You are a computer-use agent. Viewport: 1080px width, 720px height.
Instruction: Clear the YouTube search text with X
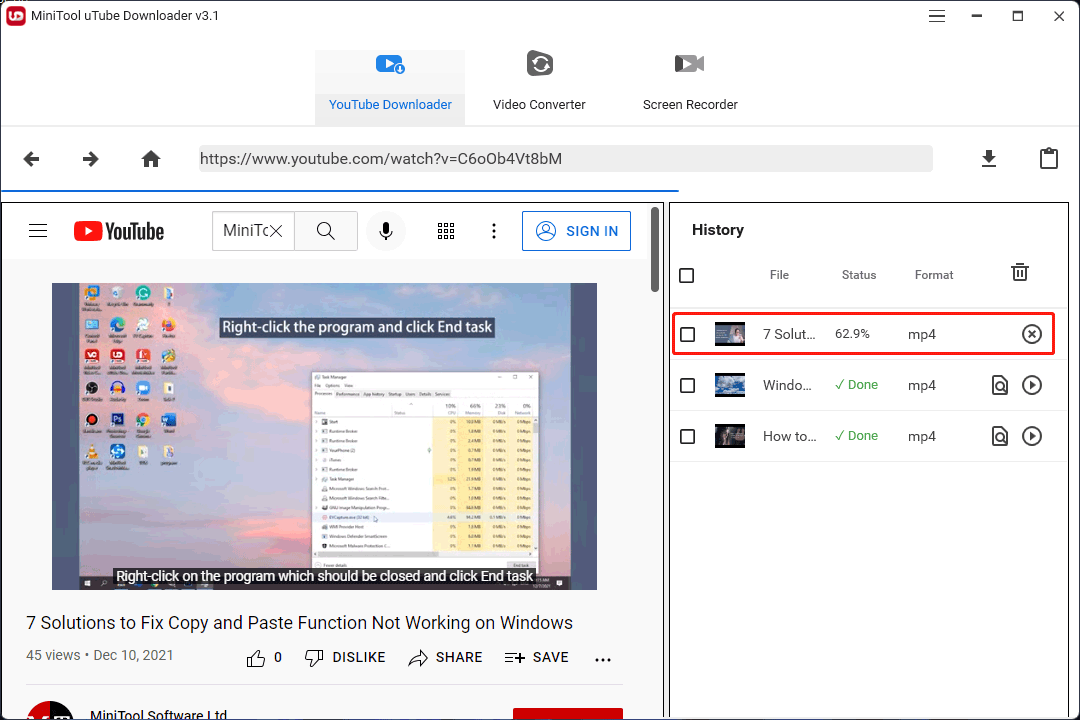pos(276,231)
